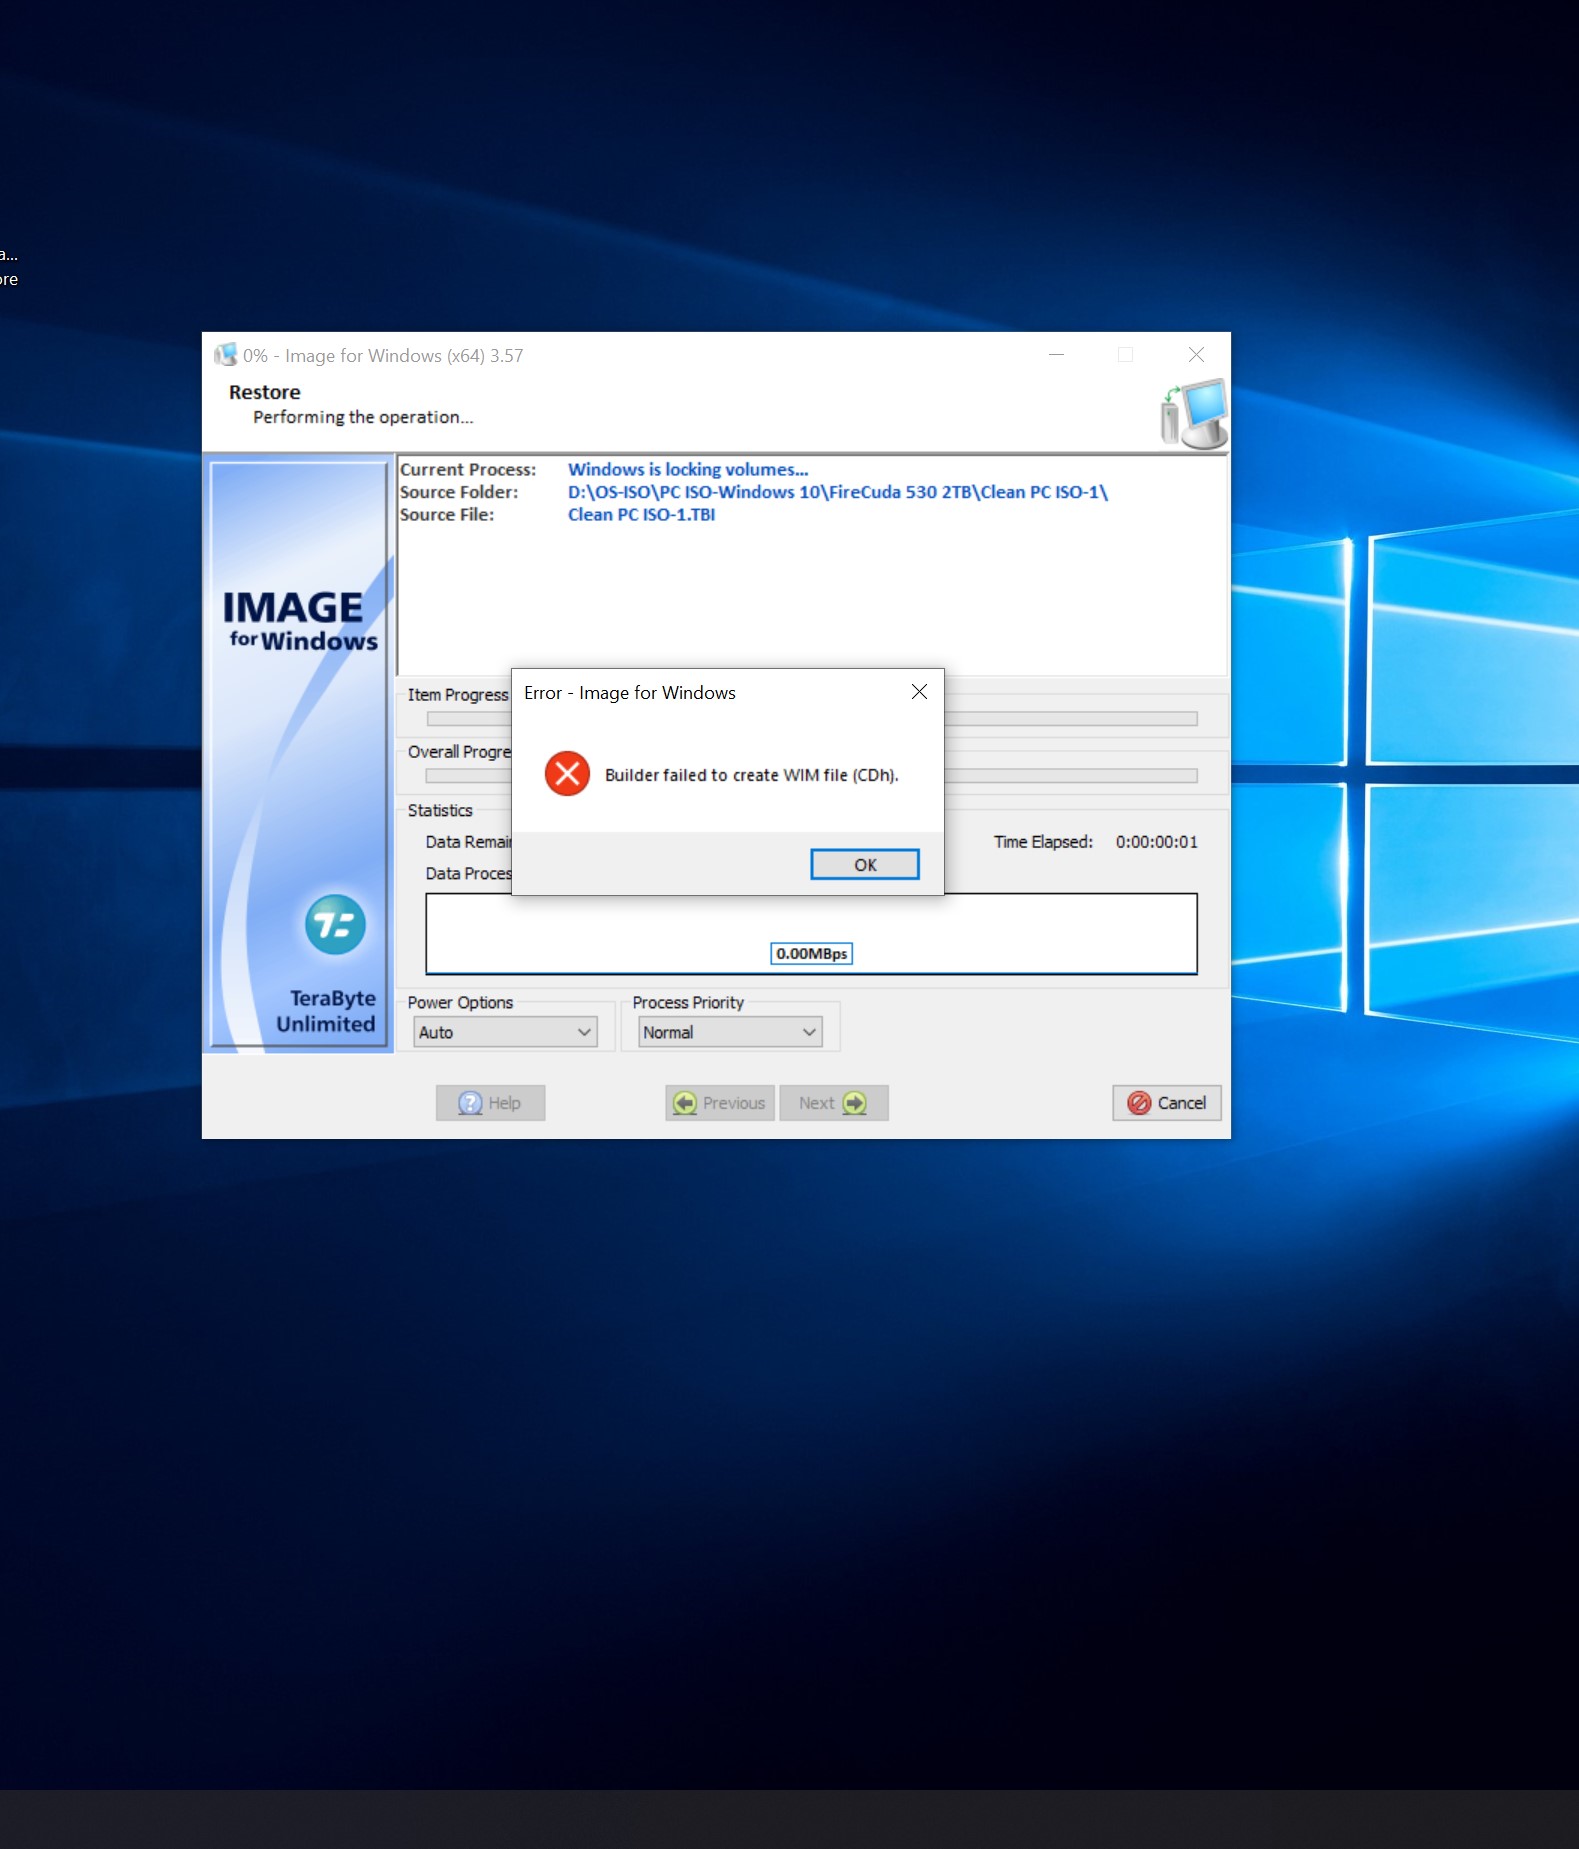Click the 'Windows is locking volumes...' status text

click(688, 469)
